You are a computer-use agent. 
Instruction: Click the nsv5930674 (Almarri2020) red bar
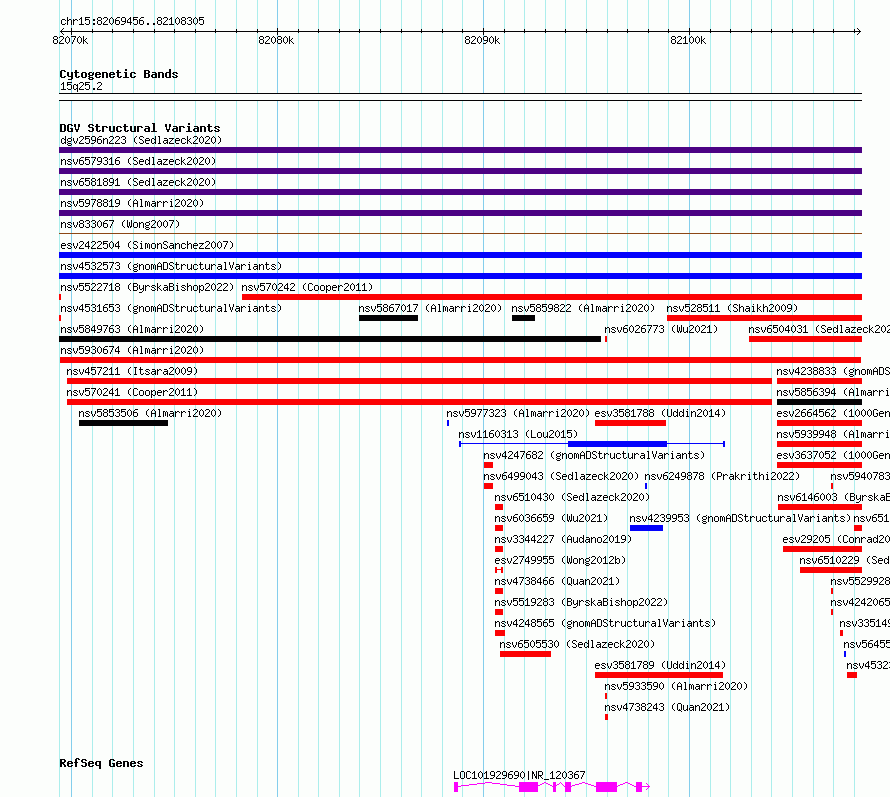[x=460, y=360]
